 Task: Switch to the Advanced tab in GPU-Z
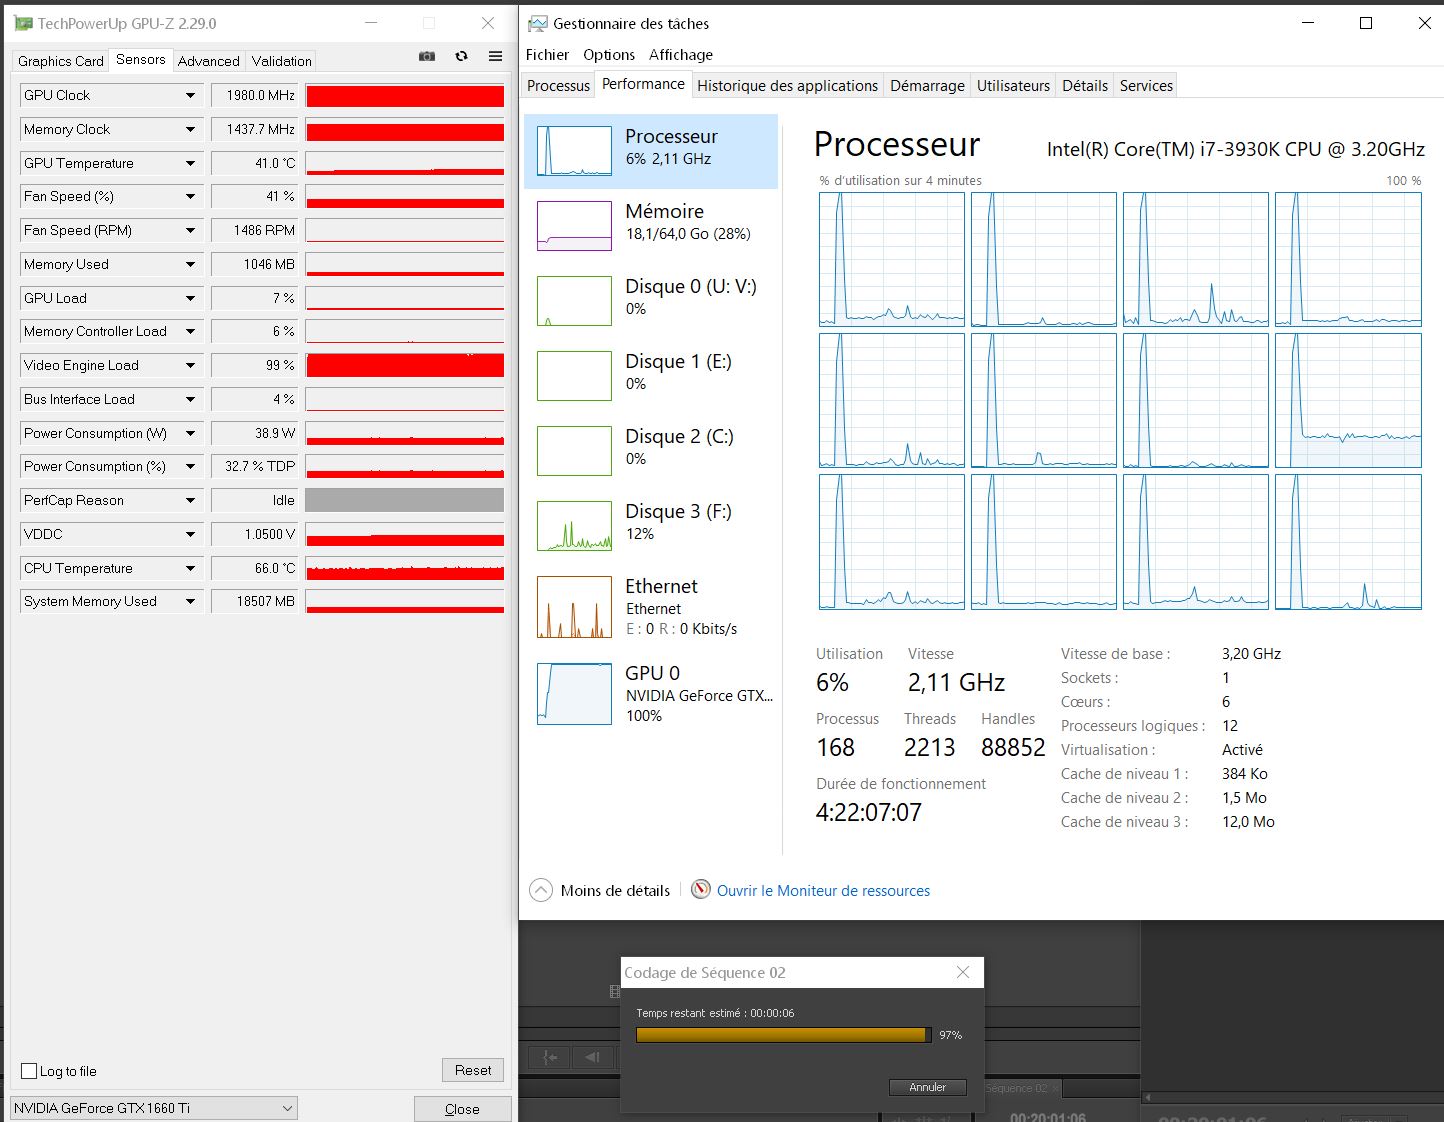coord(208,61)
